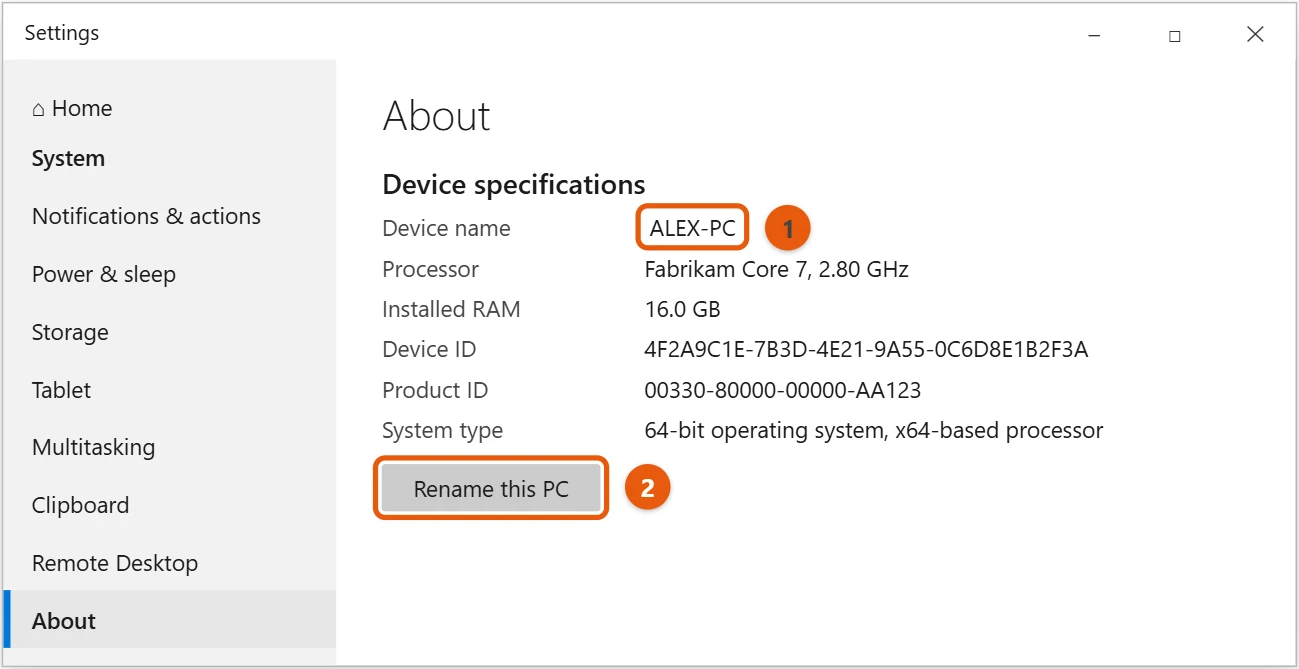Viewport: 1299px width, 669px height.
Task: Click the Device name label
Action: [446, 228]
